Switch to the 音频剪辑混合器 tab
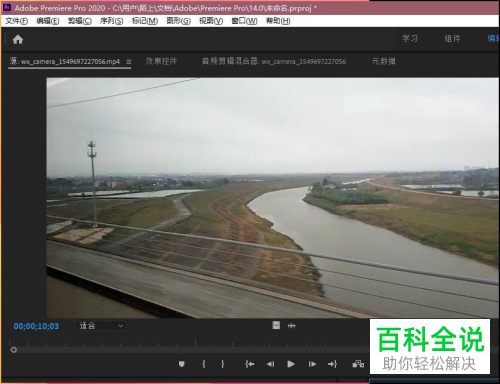 [274, 61]
